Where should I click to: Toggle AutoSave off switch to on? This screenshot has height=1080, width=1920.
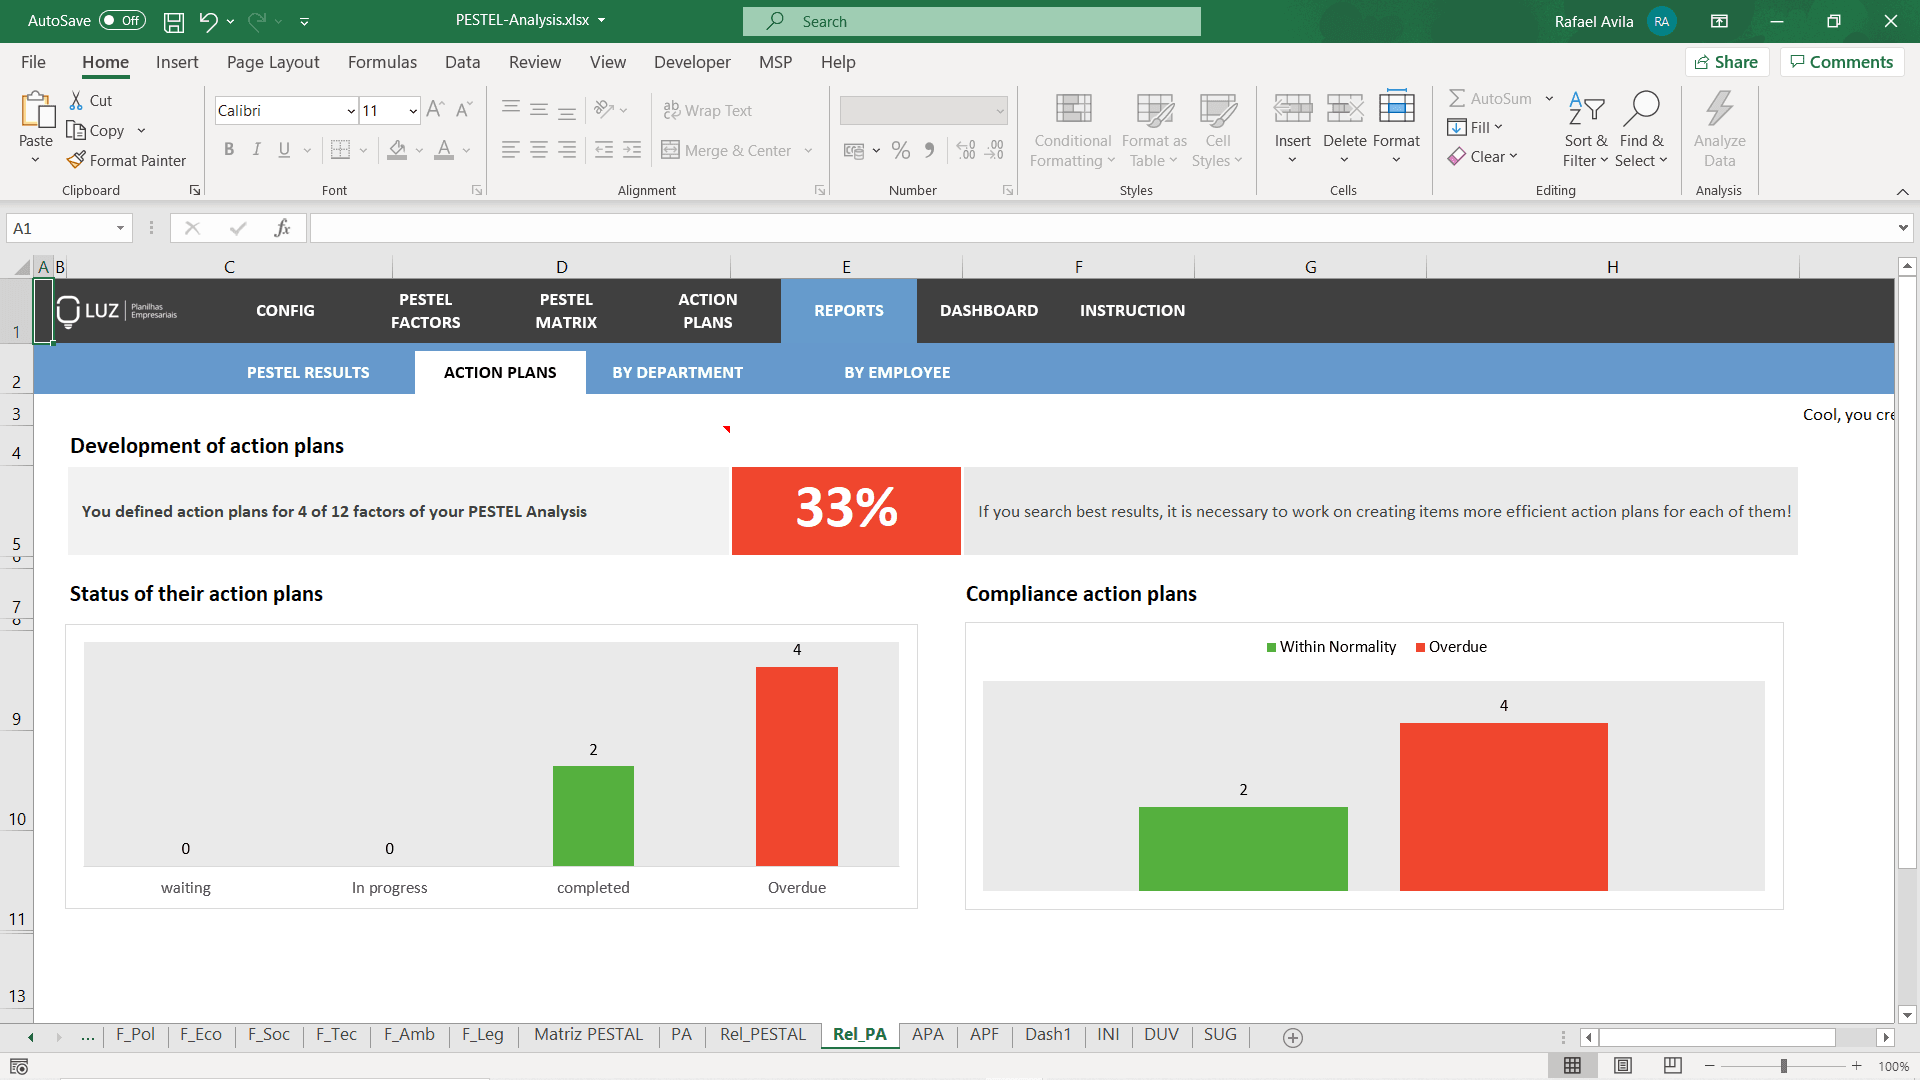pos(120,20)
